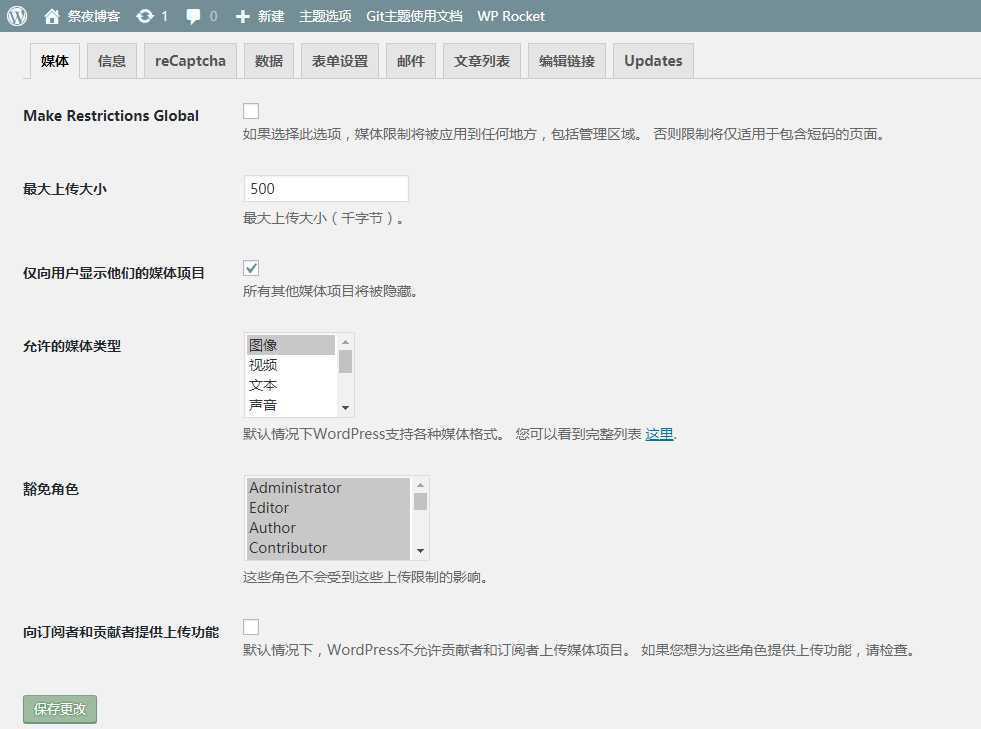Open 祭夜博客 site name link

[94, 16]
